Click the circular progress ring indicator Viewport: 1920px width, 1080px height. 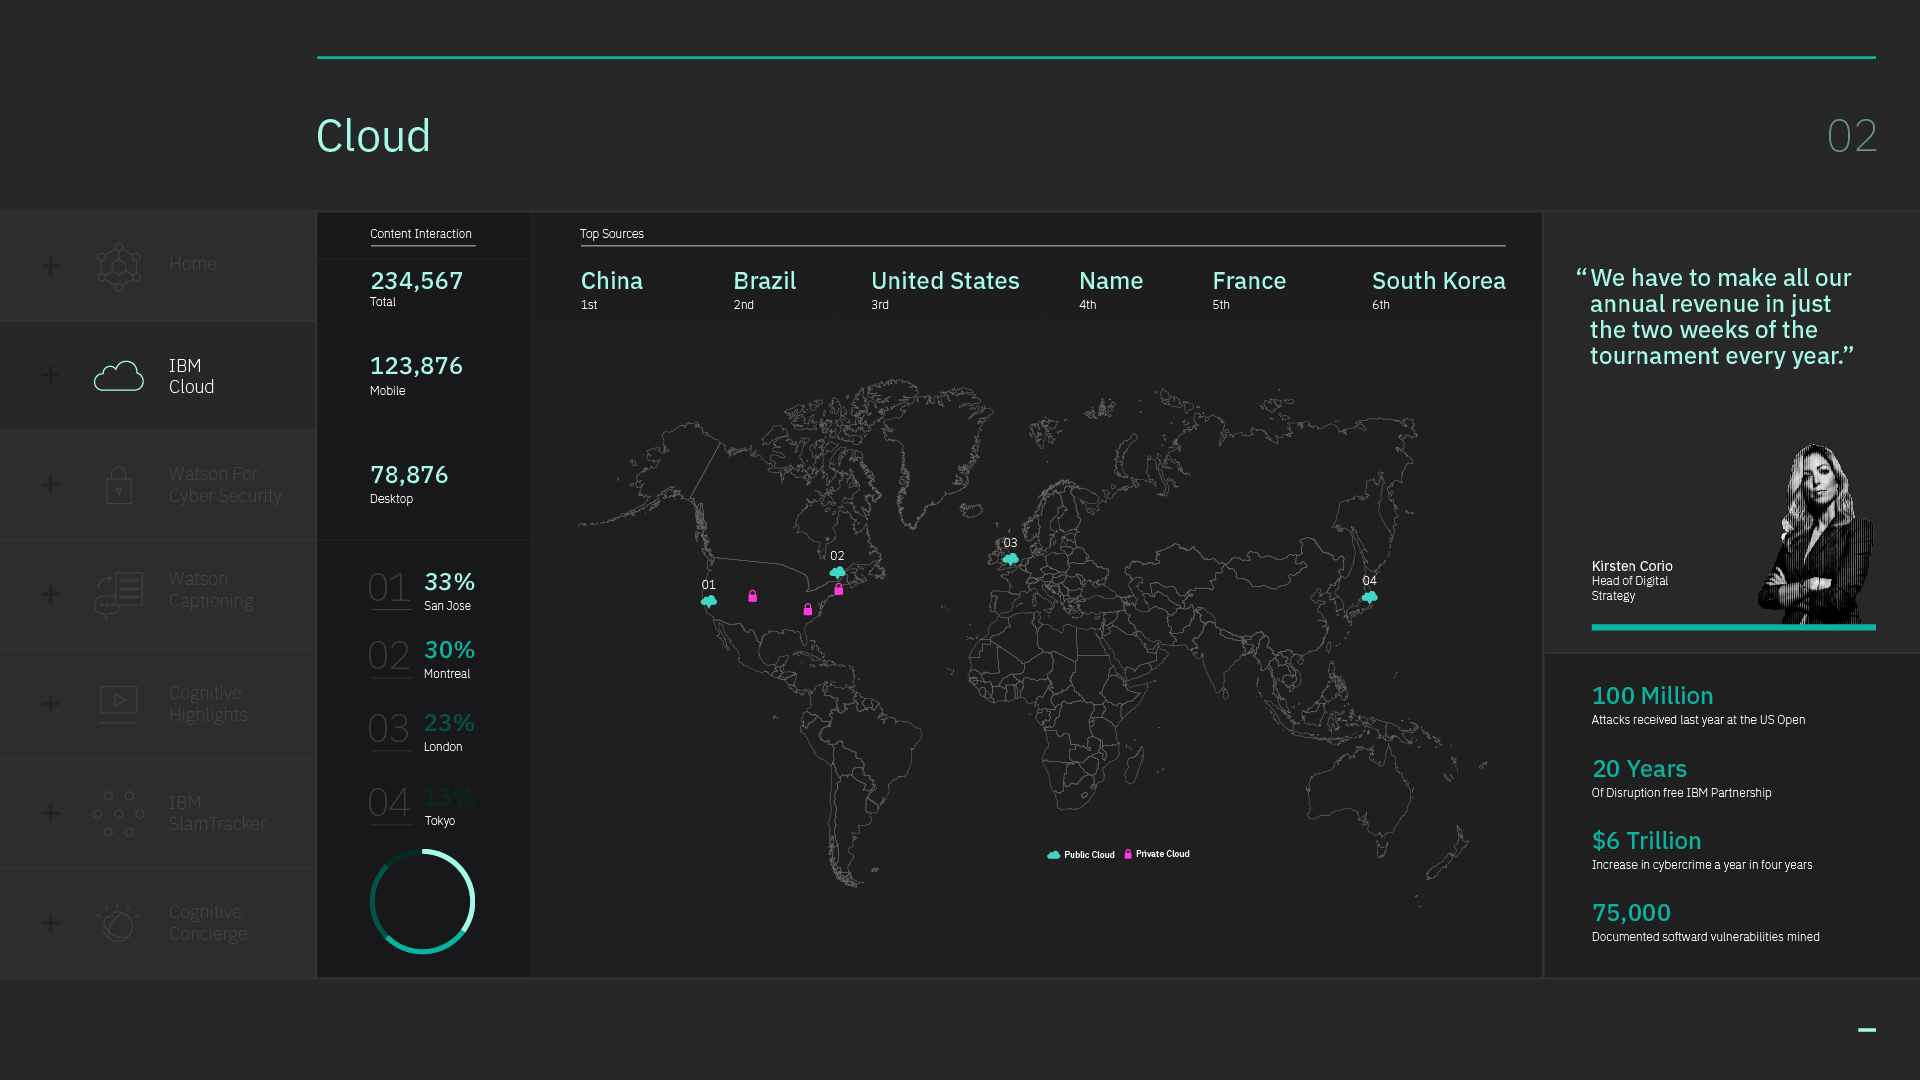pos(422,901)
